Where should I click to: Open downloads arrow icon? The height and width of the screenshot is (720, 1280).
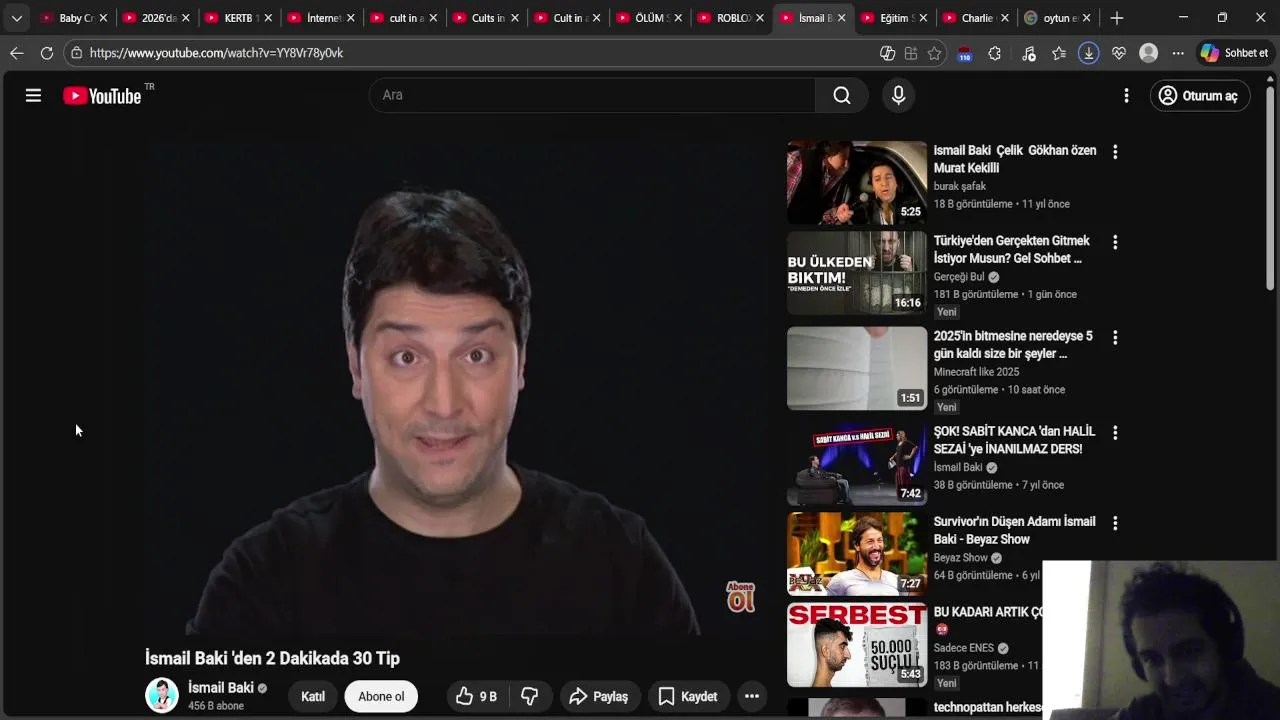click(x=1089, y=53)
